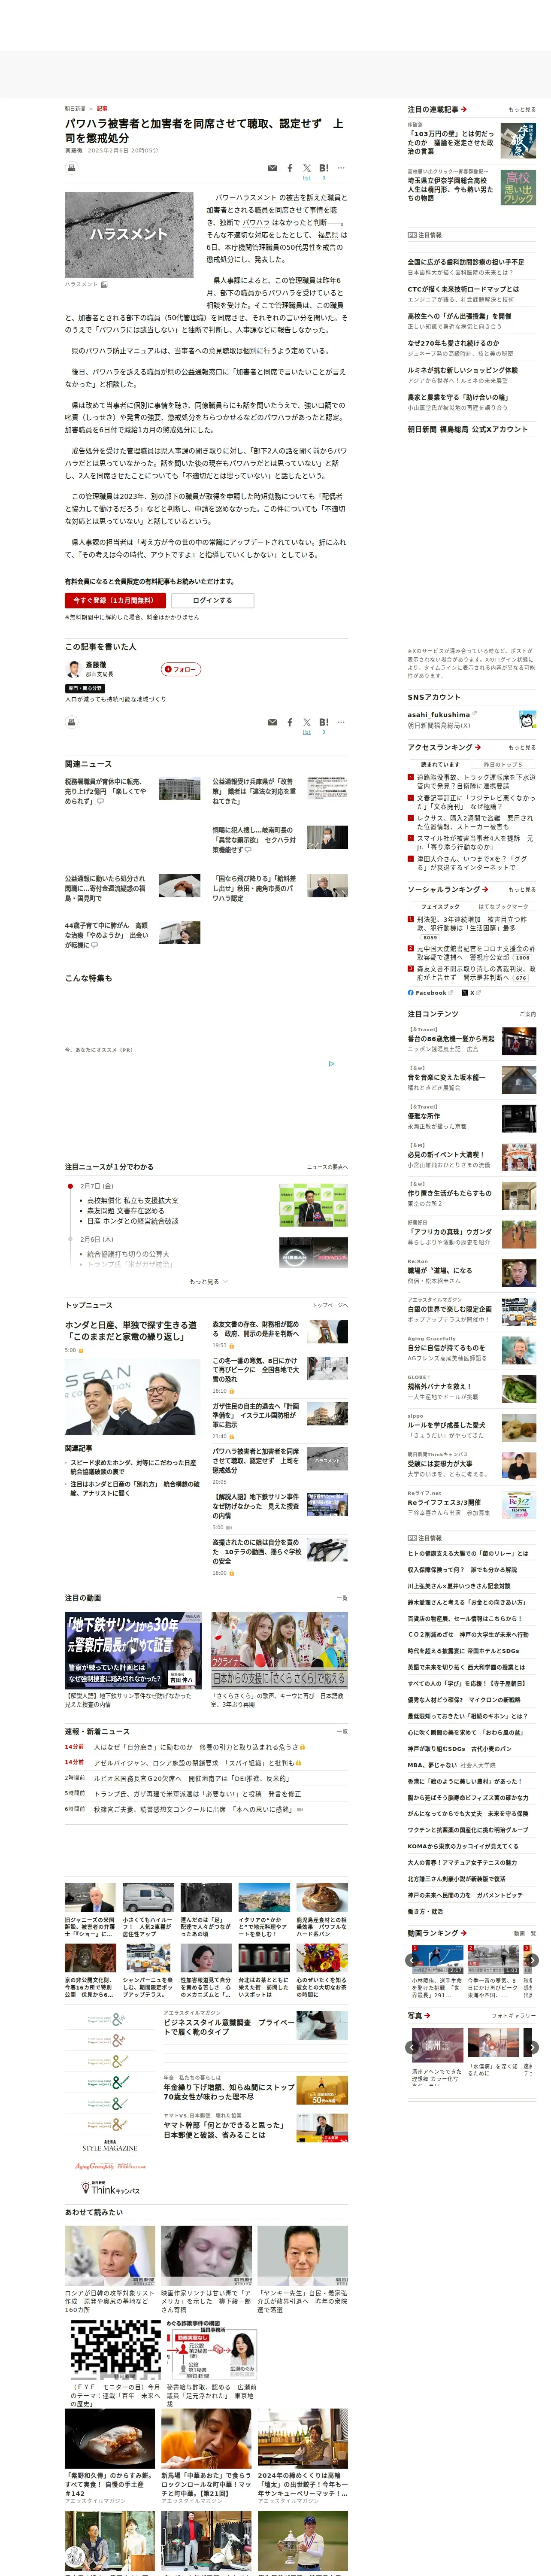Screen dimensions: 551x2576
Task: Click もっと見る beside 注目の連載記事
Action: coord(522,109)
